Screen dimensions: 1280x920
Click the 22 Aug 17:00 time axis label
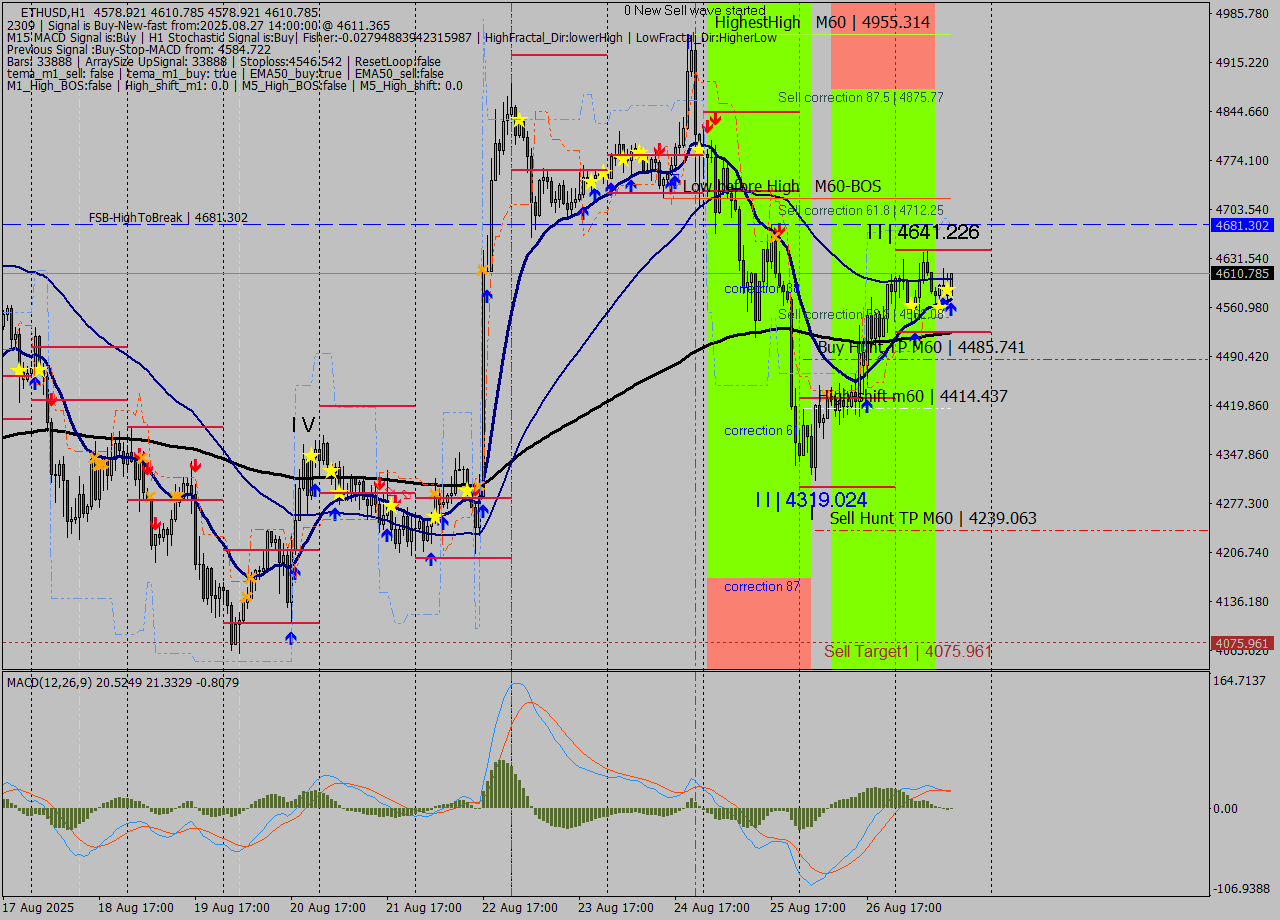click(x=517, y=908)
